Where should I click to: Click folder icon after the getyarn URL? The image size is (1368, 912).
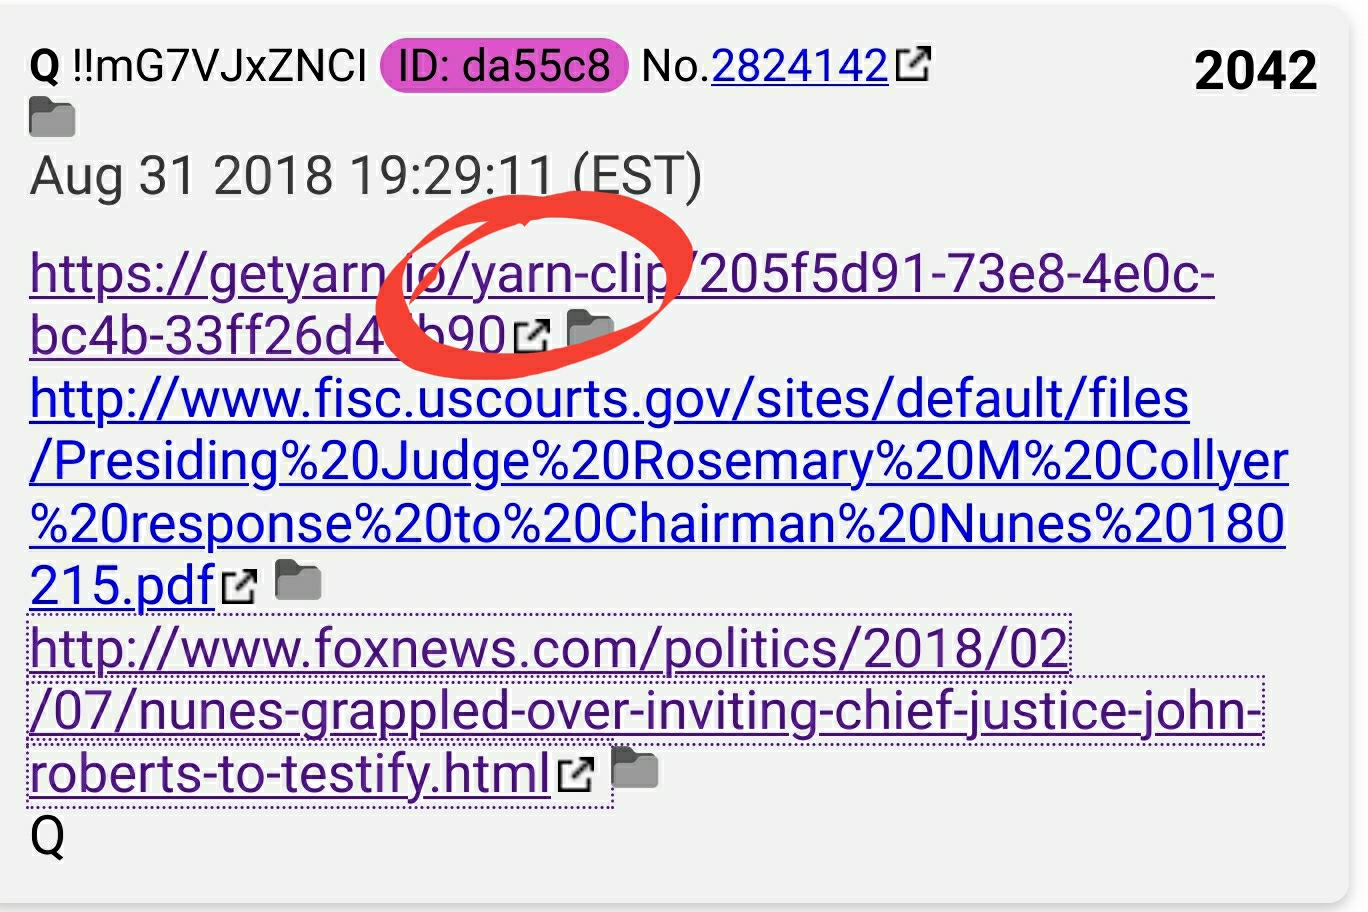pyautogui.click(x=590, y=330)
